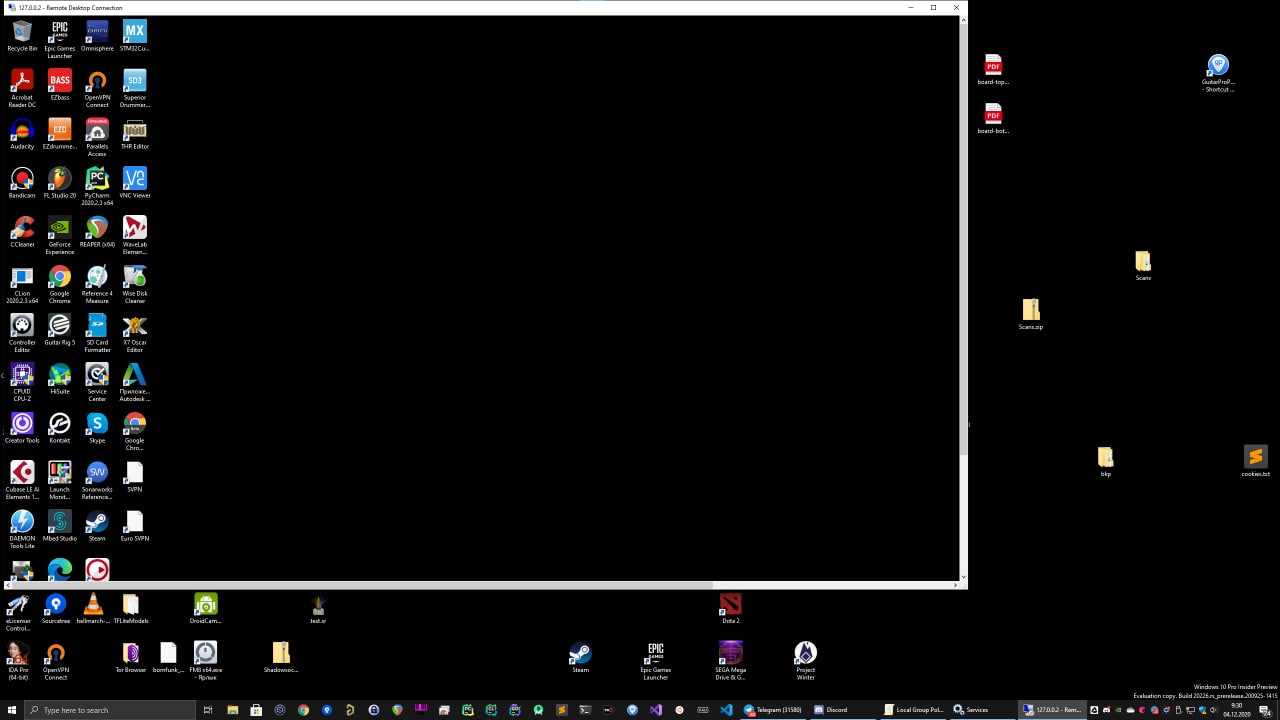
Task: Select the THR Editor icon
Action: coord(134,133)
